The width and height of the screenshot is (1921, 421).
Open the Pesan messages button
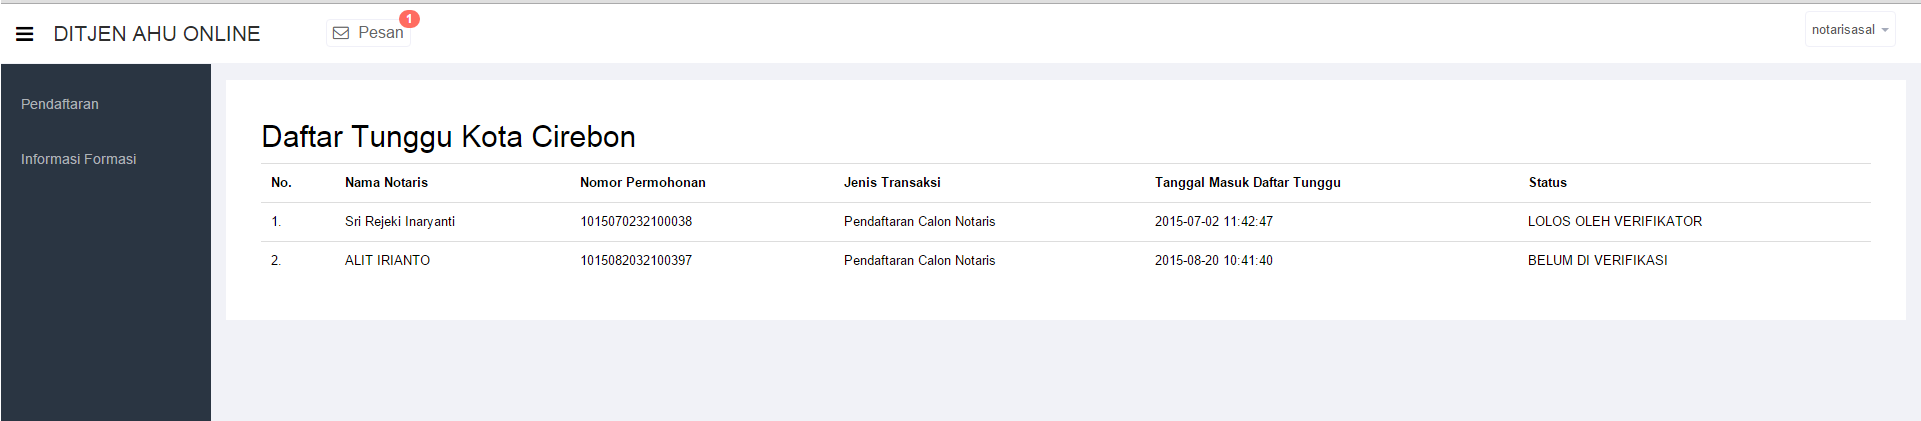369,33
